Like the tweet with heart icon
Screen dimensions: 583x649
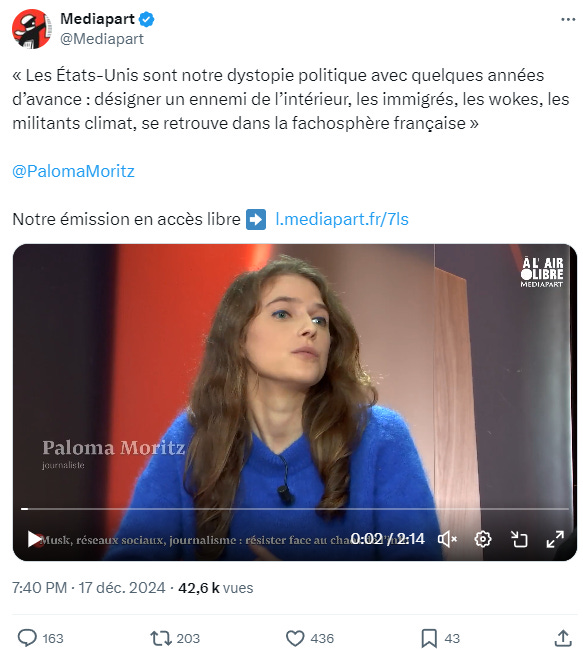pyautogui.click(x=295, y=638)
